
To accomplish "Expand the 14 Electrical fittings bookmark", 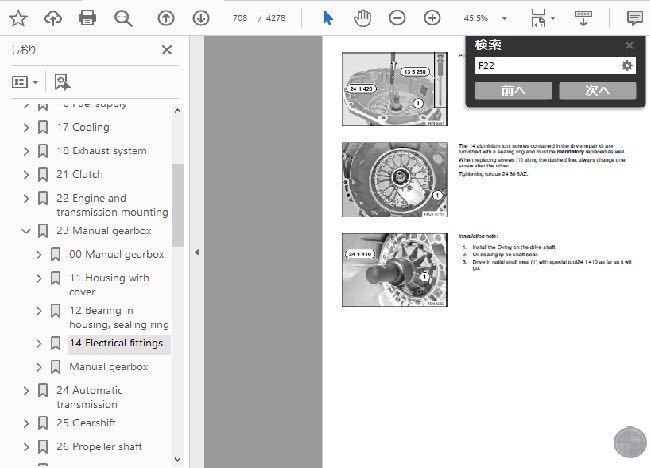I will click(39, 343).
